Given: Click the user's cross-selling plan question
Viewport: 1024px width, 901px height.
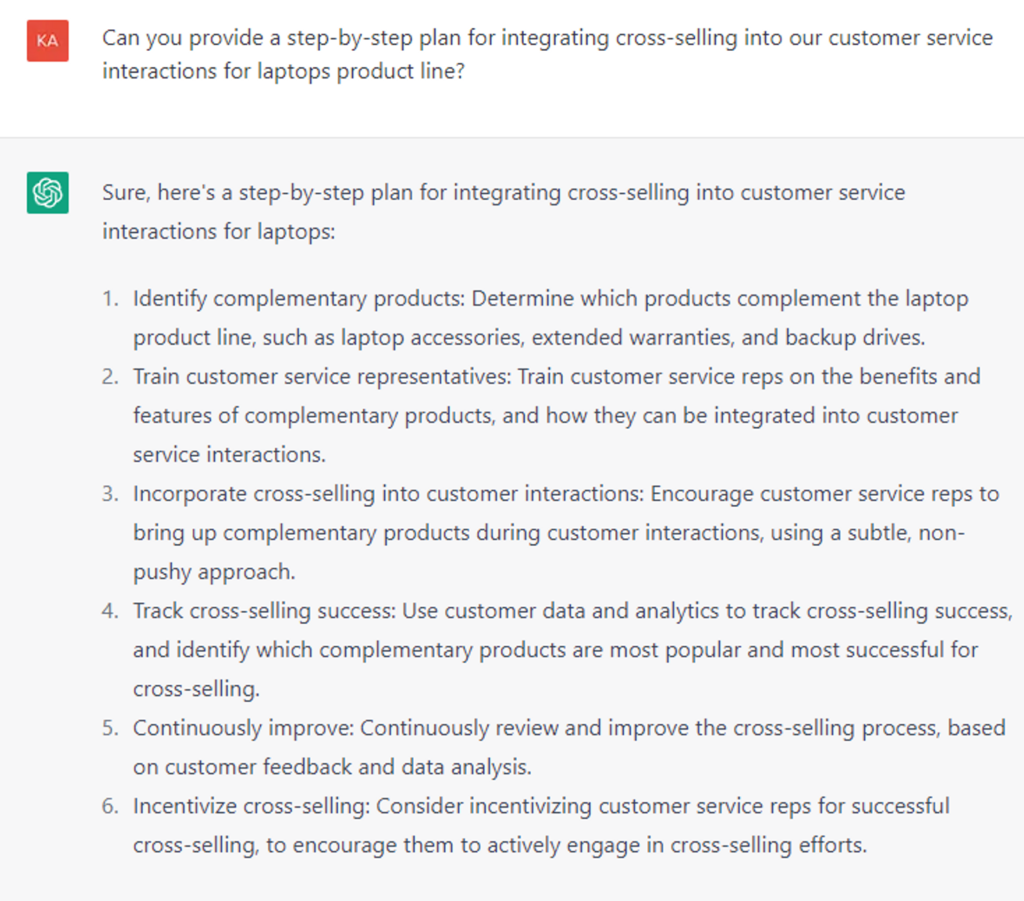Looking at the screenshot, I should coord(547,55).
